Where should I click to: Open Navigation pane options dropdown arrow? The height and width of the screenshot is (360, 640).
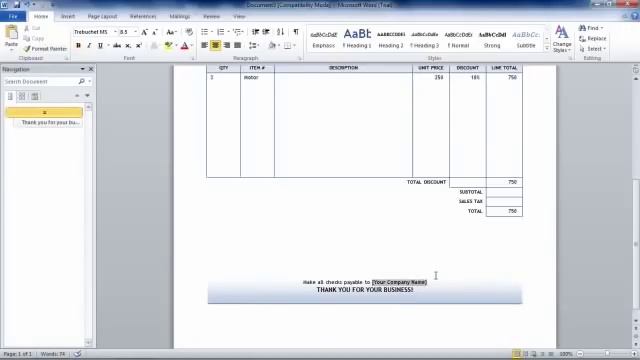[82, 69]
